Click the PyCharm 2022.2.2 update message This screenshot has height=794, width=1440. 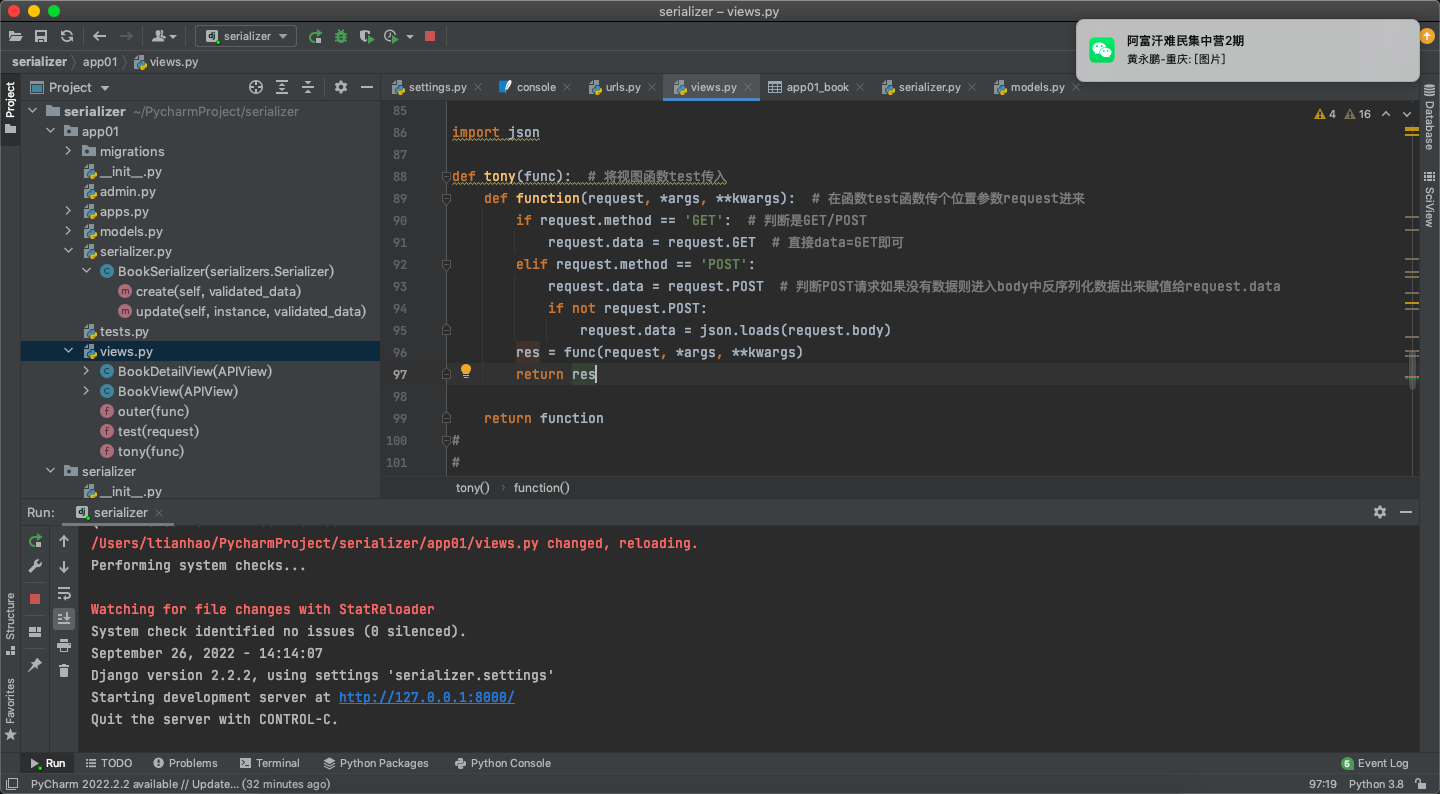tap(180, 784)
